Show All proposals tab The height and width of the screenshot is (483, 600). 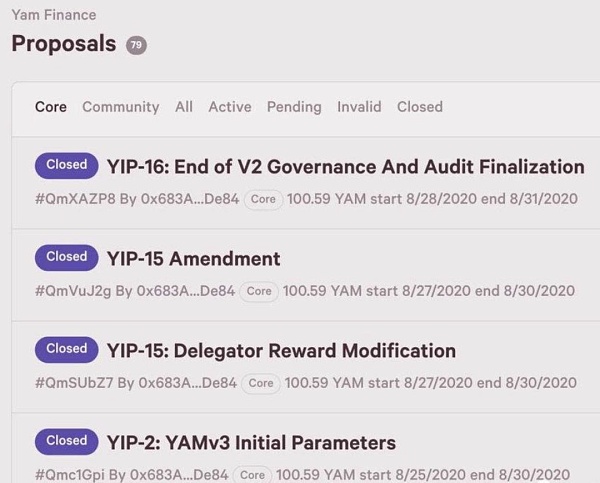point(184,107)
